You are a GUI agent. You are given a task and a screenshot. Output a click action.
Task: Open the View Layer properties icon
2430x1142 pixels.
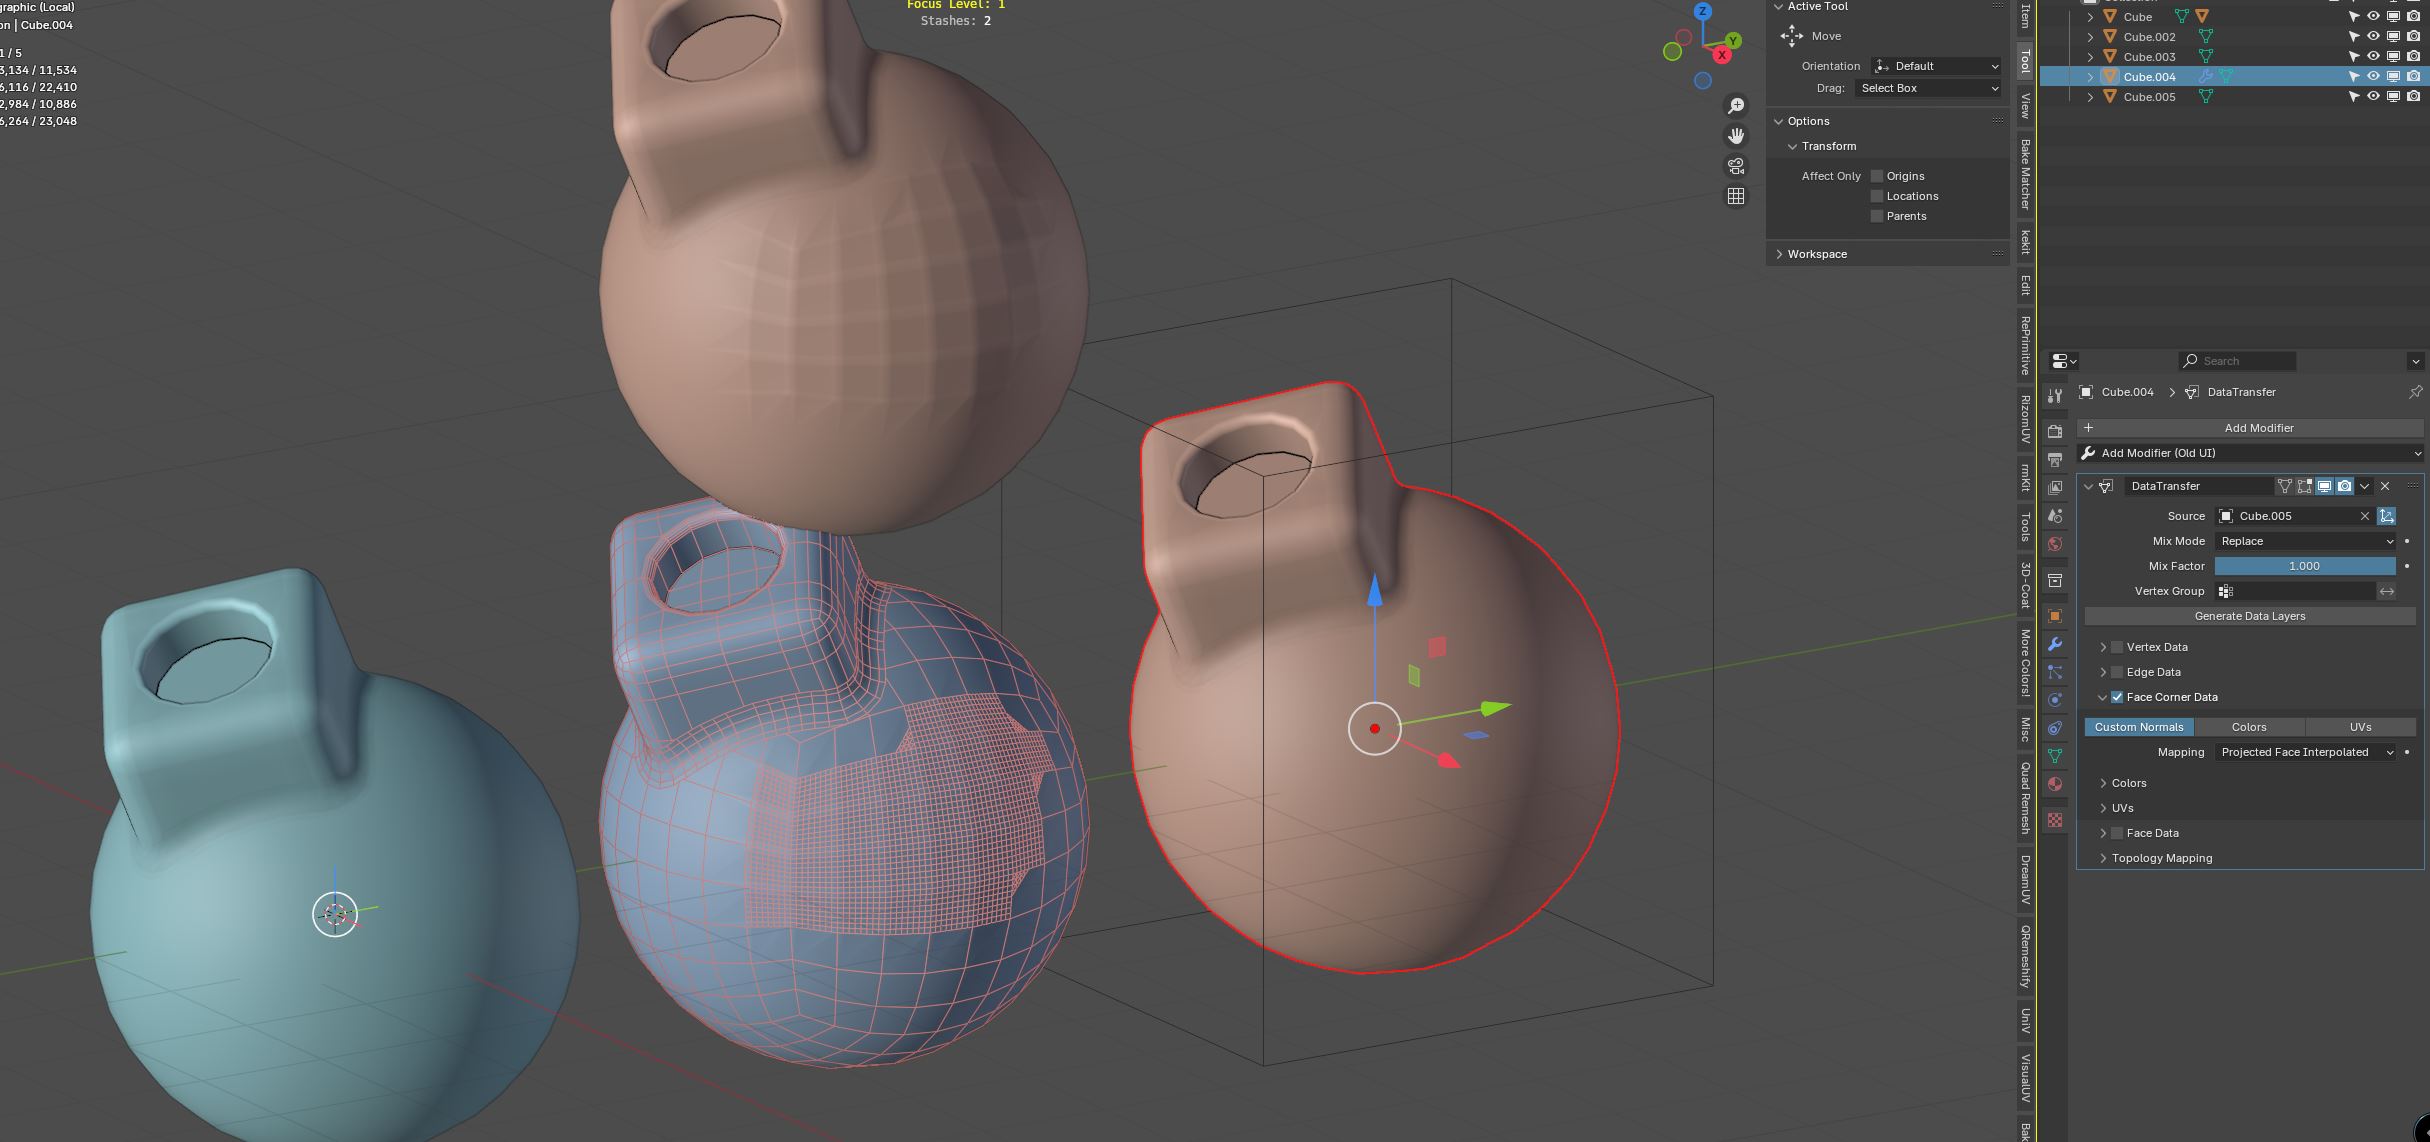coord(2055,488)
